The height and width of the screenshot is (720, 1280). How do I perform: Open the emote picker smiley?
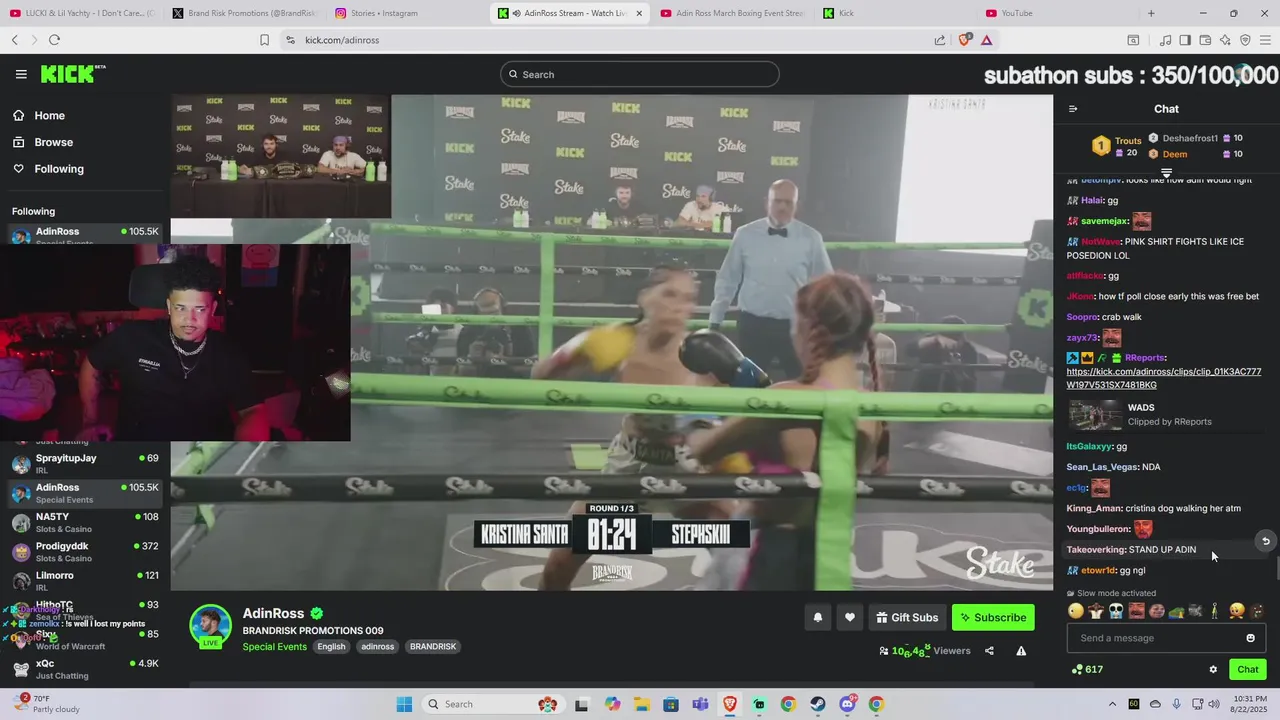pyautogui.click(x=1250, y=638)
